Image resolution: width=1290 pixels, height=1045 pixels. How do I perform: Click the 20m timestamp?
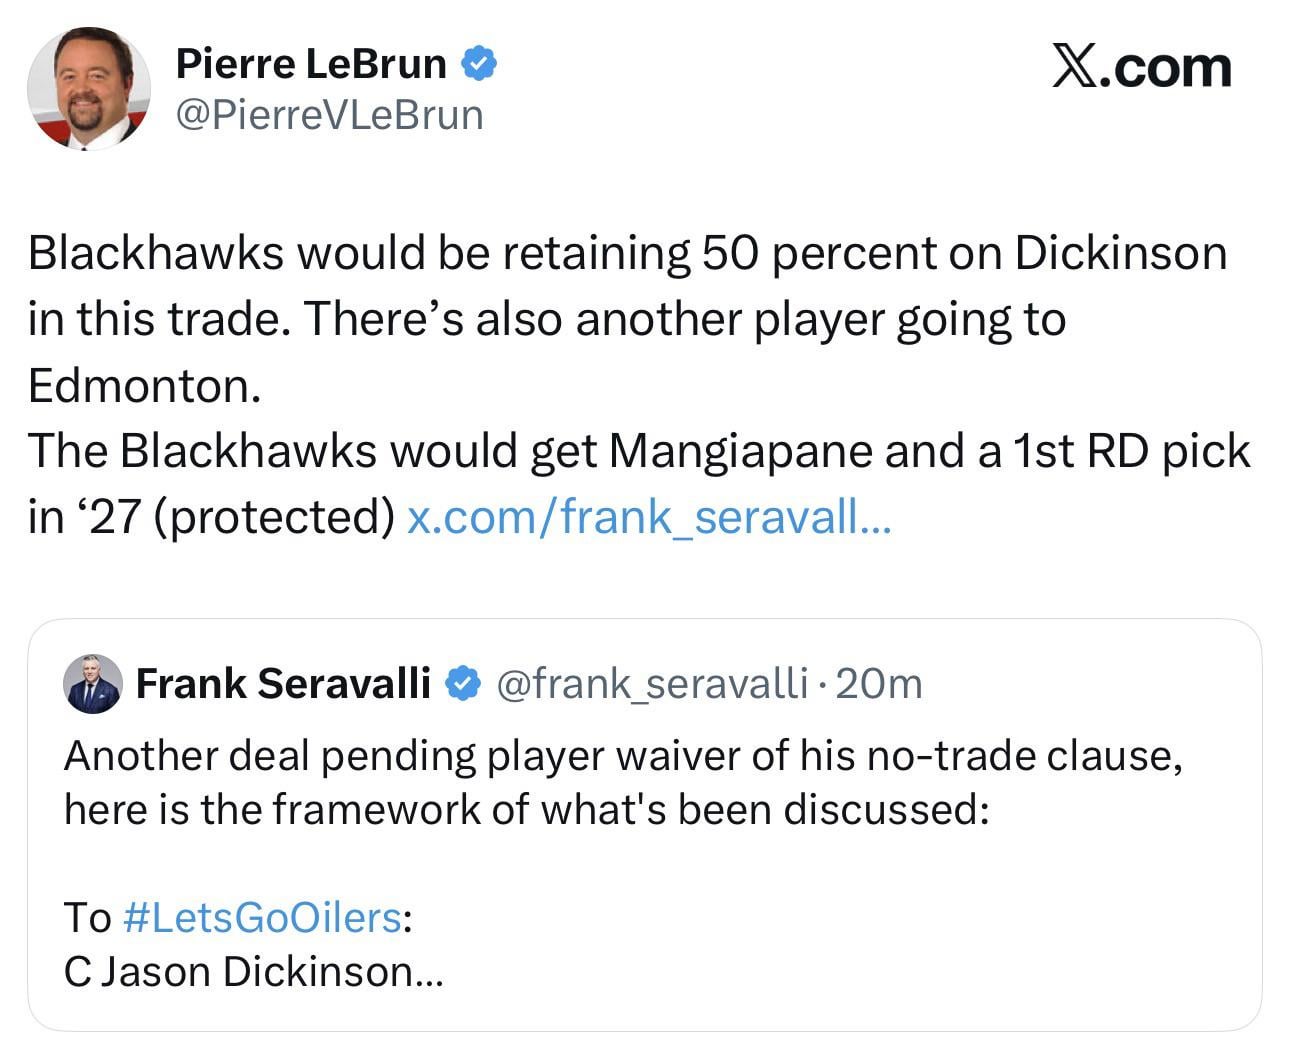(878, 684)
